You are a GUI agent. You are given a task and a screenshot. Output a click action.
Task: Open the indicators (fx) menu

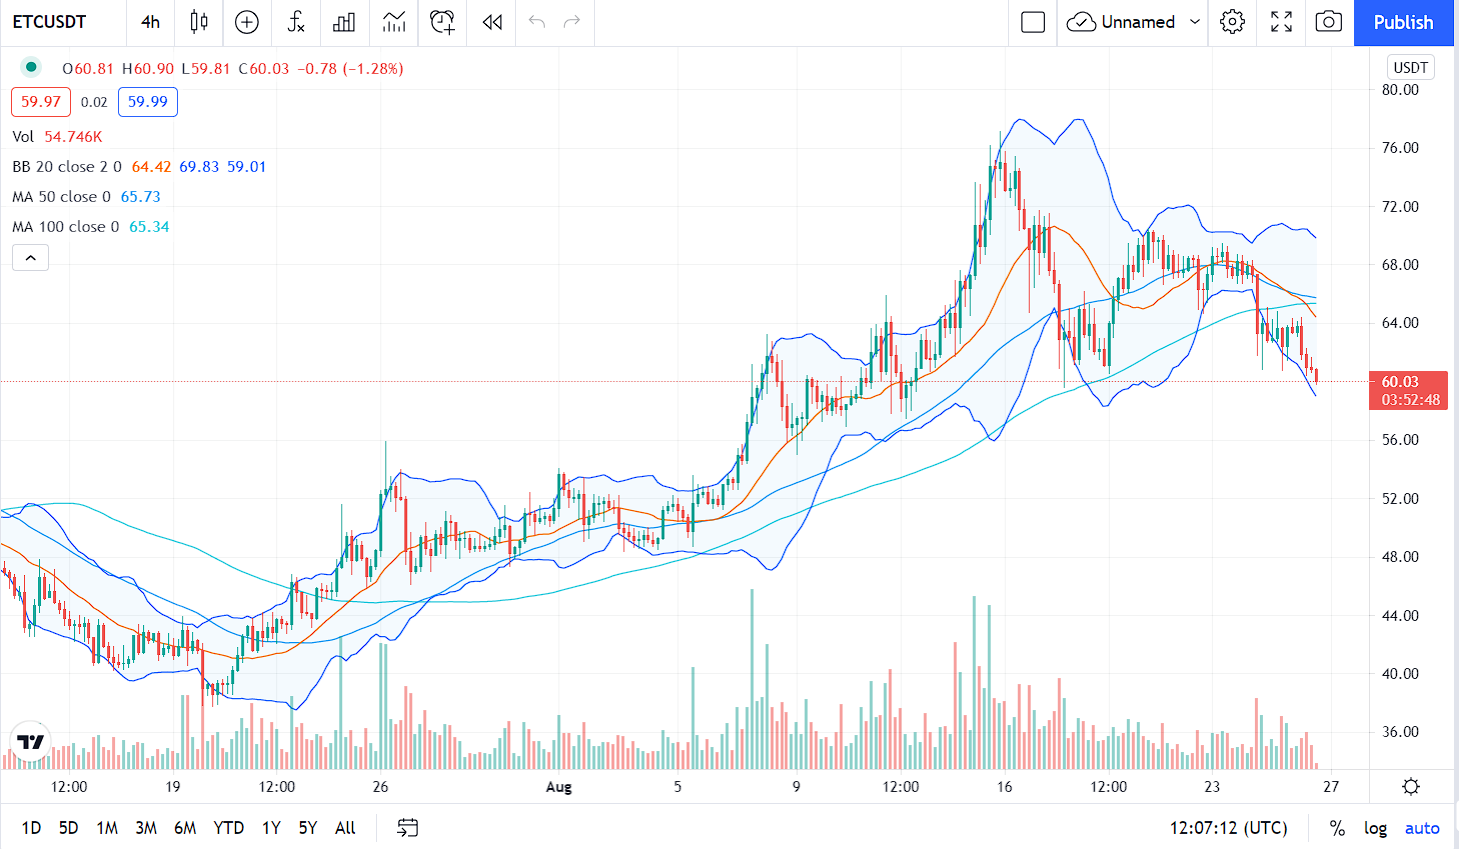tap(296, 22)
